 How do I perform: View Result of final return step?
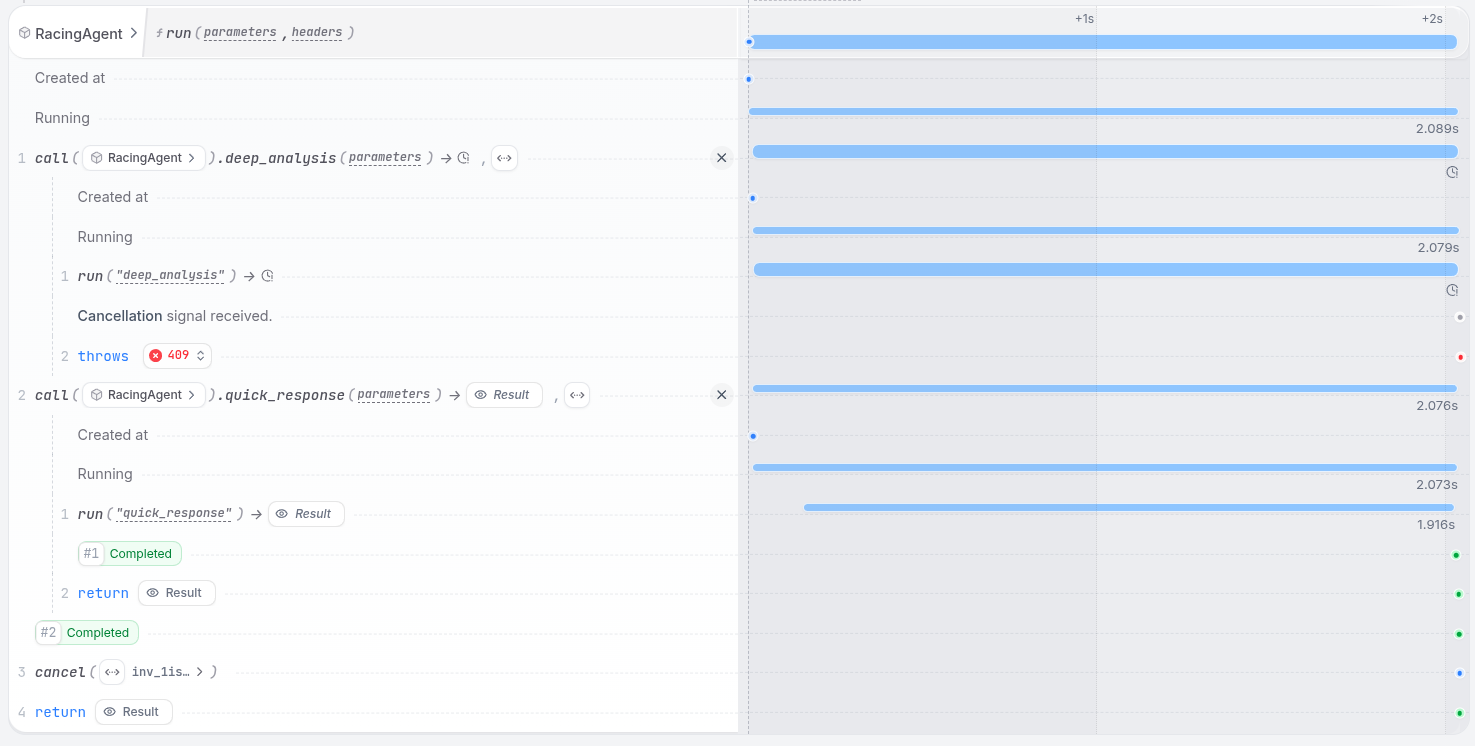pos(133,712)
